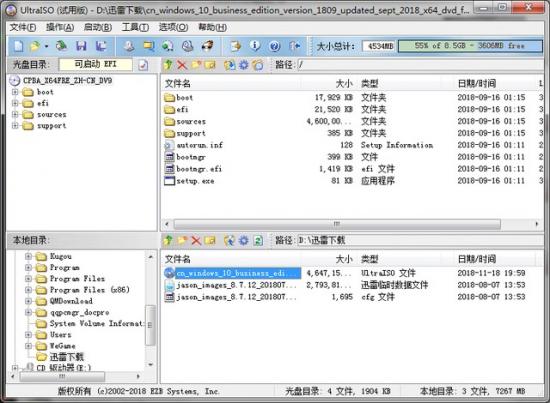Viewport: 550px width, 403px height.
Task: Click the New Folder icon in local toolbar
Action: click(182, 241)
